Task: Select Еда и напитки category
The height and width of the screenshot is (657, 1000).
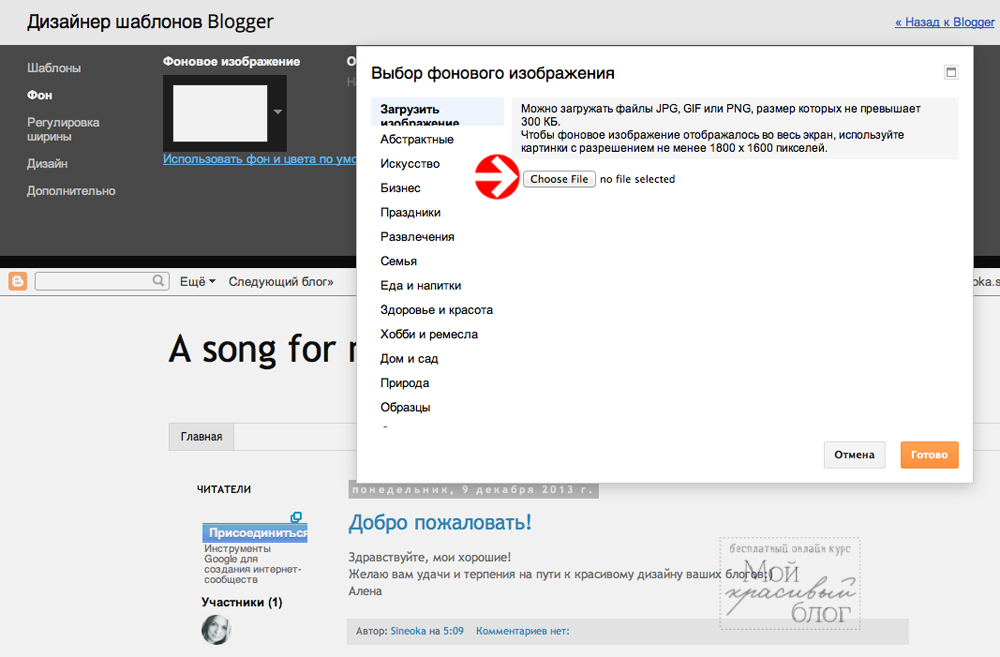Action: point(421,285)
